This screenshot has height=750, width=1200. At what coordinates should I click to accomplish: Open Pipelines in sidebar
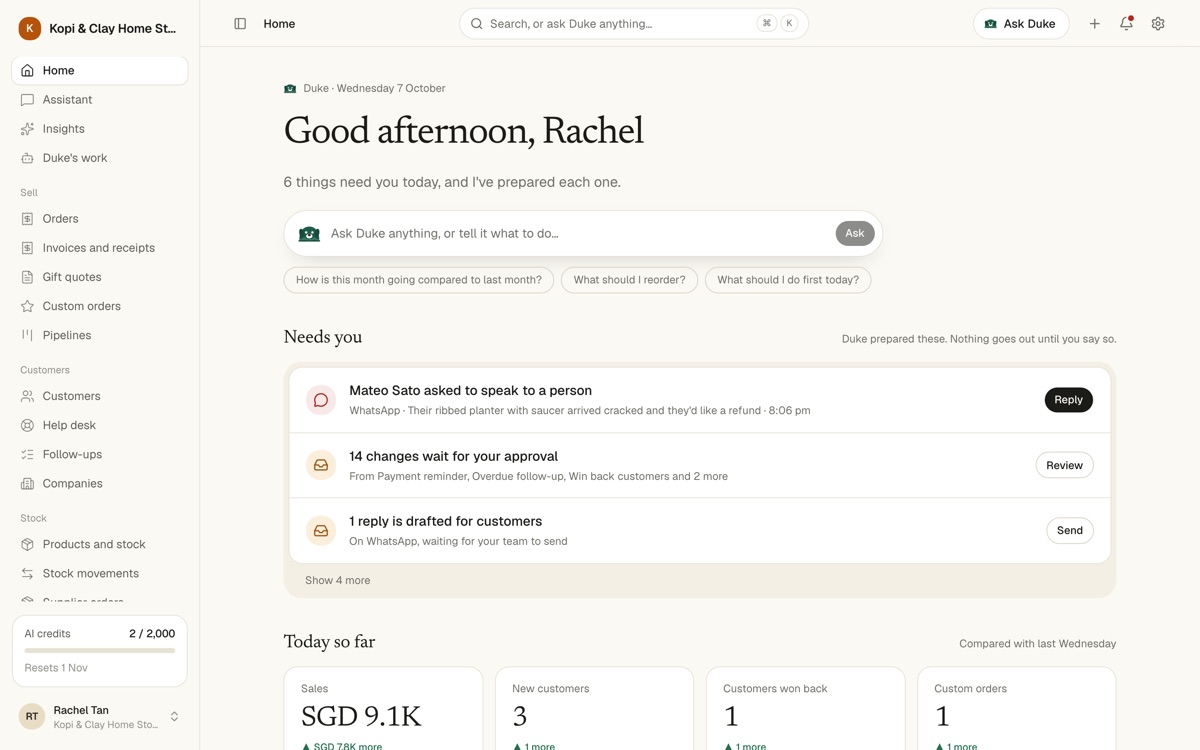[100, 334]
